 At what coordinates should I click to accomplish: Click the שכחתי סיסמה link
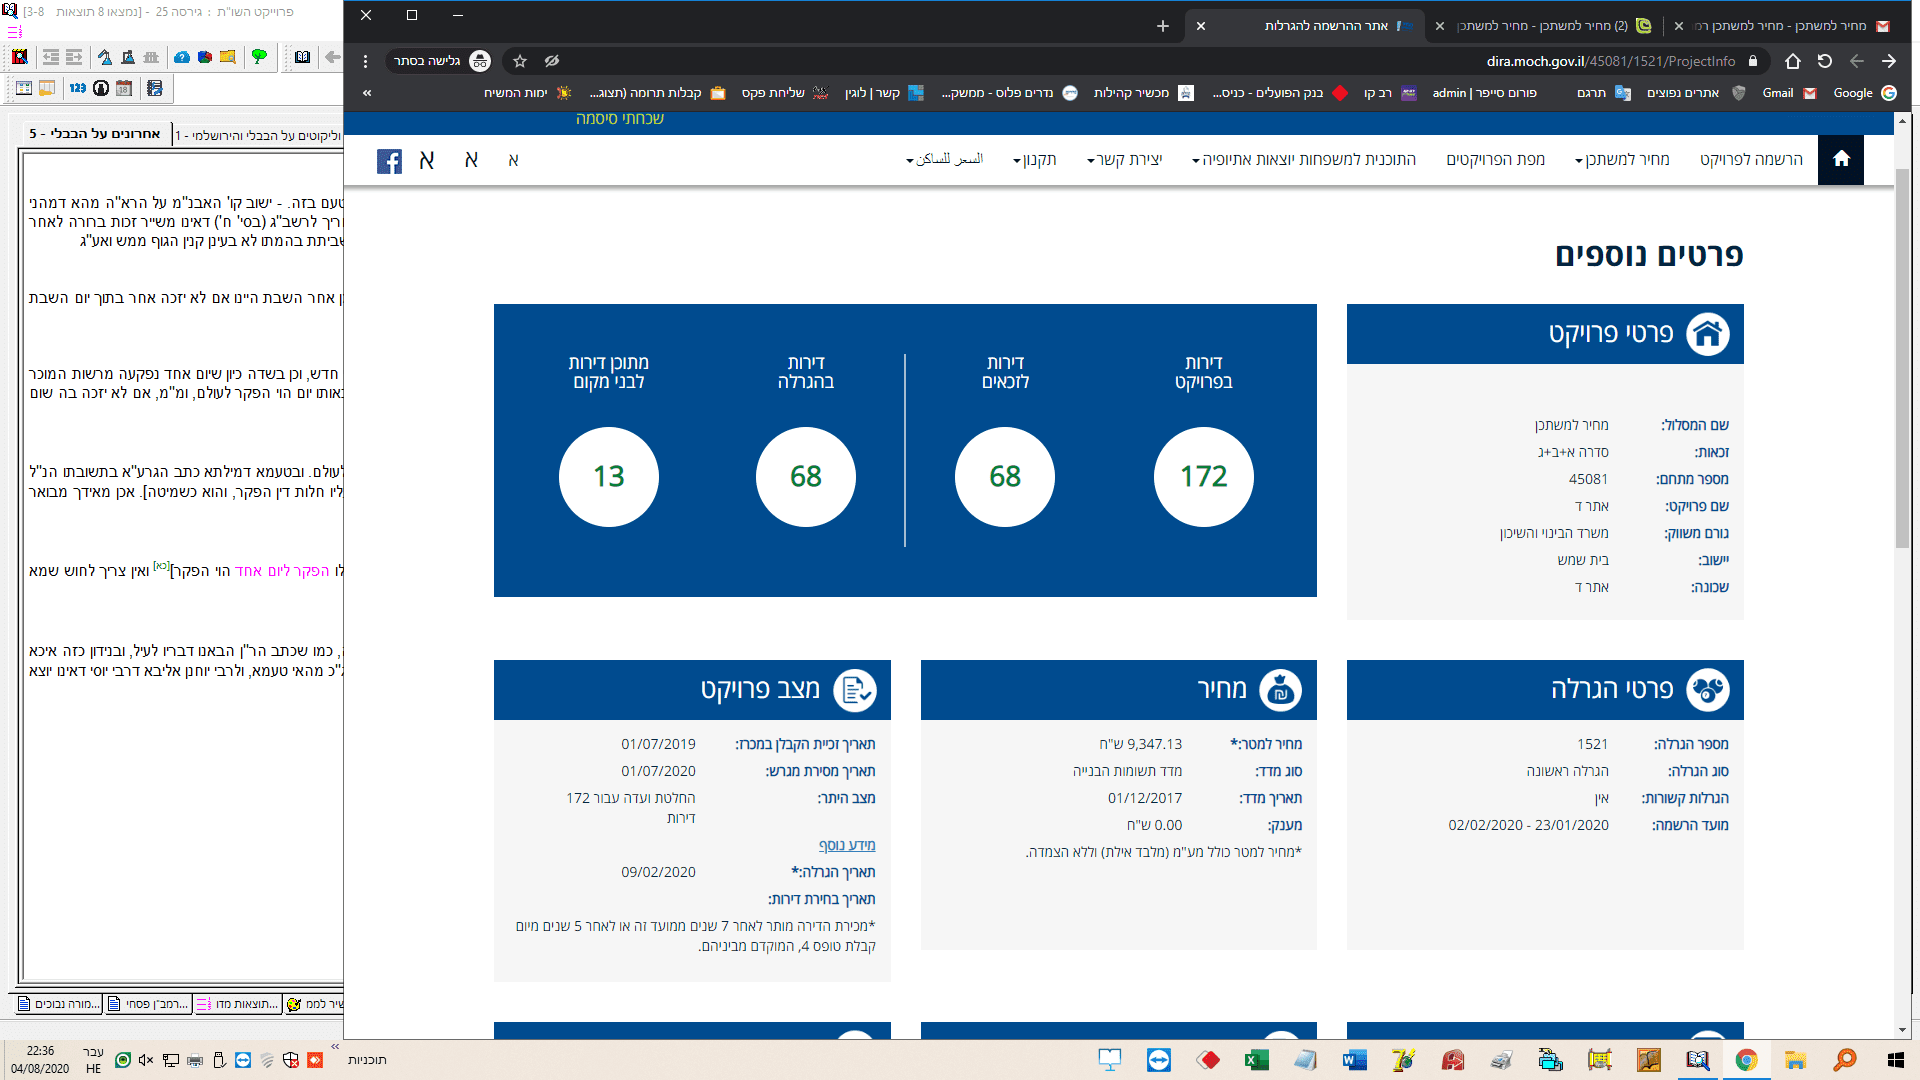(619, 119)
